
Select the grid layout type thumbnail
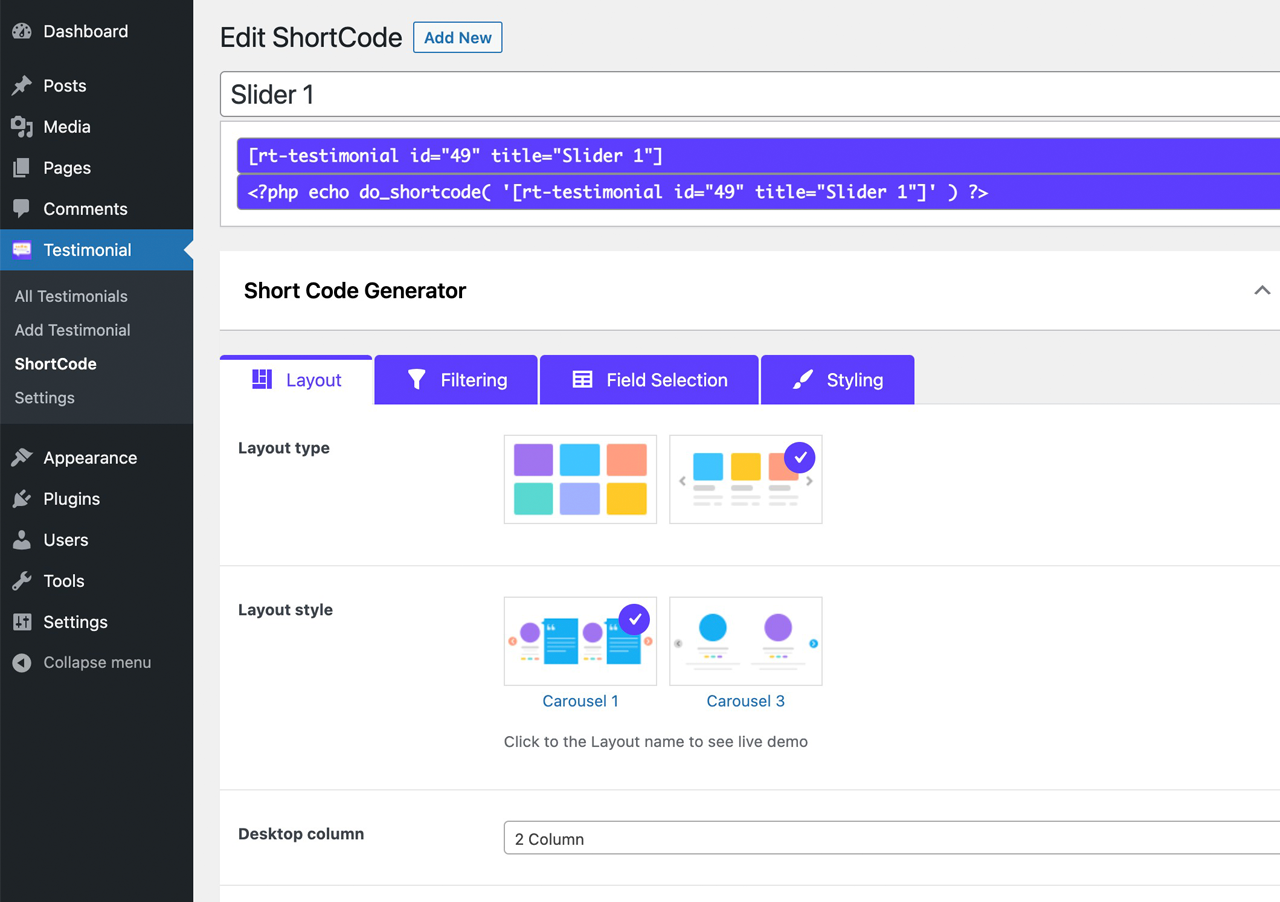click(x=580, y=479)
